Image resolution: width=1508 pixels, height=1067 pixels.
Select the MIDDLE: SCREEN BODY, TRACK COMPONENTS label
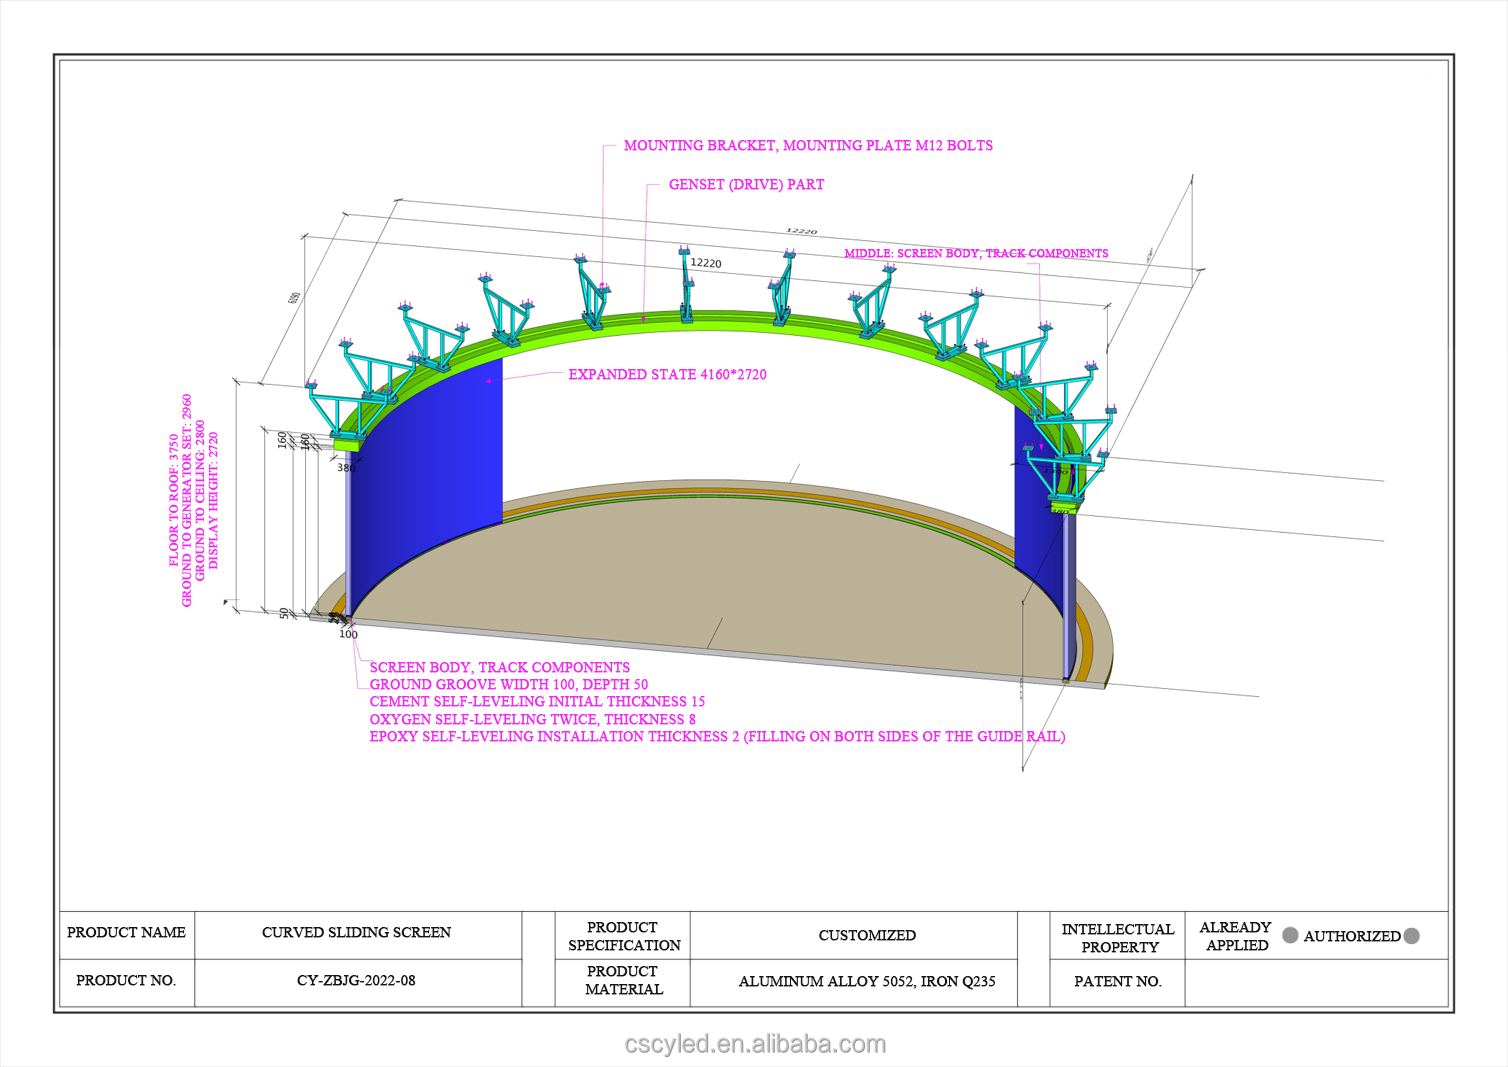point(976,254)
